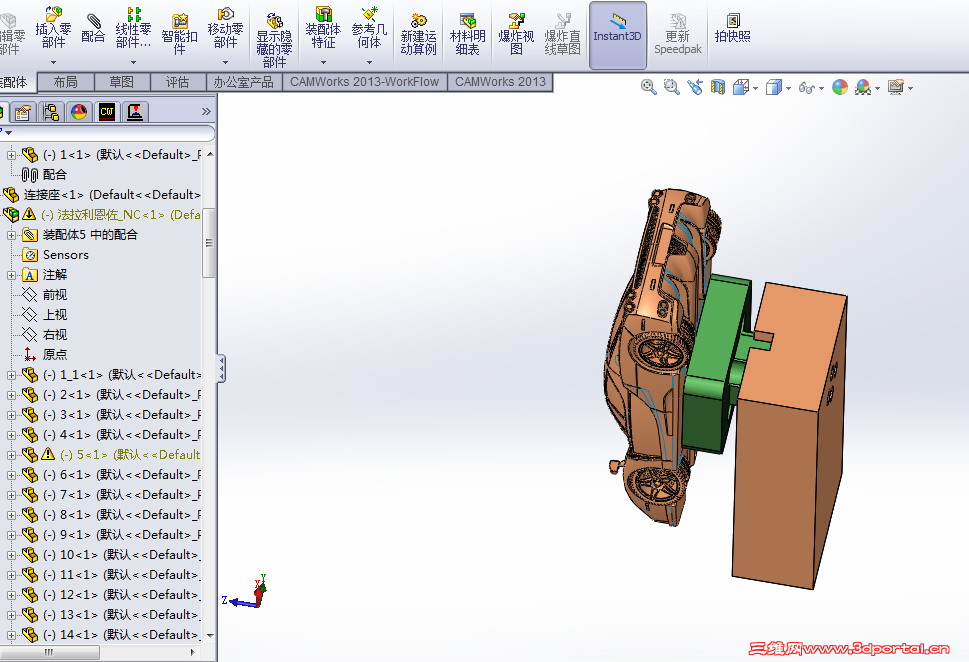Viewport: 969px width, 662px height.
Task: Open the CAMWorks operation tree tab icon
Action: [135, 112]
